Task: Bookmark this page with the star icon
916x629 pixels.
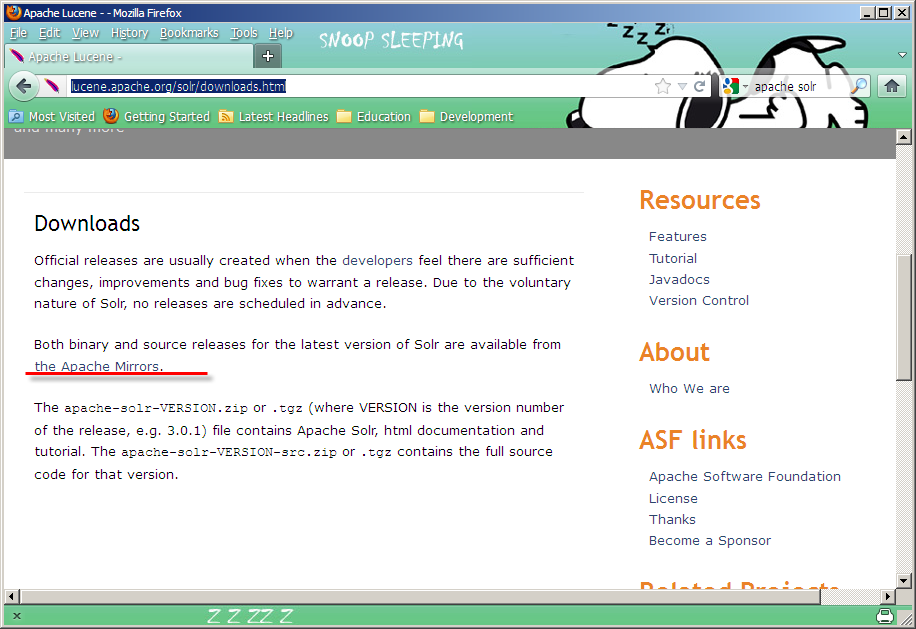Action: [662, 87]
